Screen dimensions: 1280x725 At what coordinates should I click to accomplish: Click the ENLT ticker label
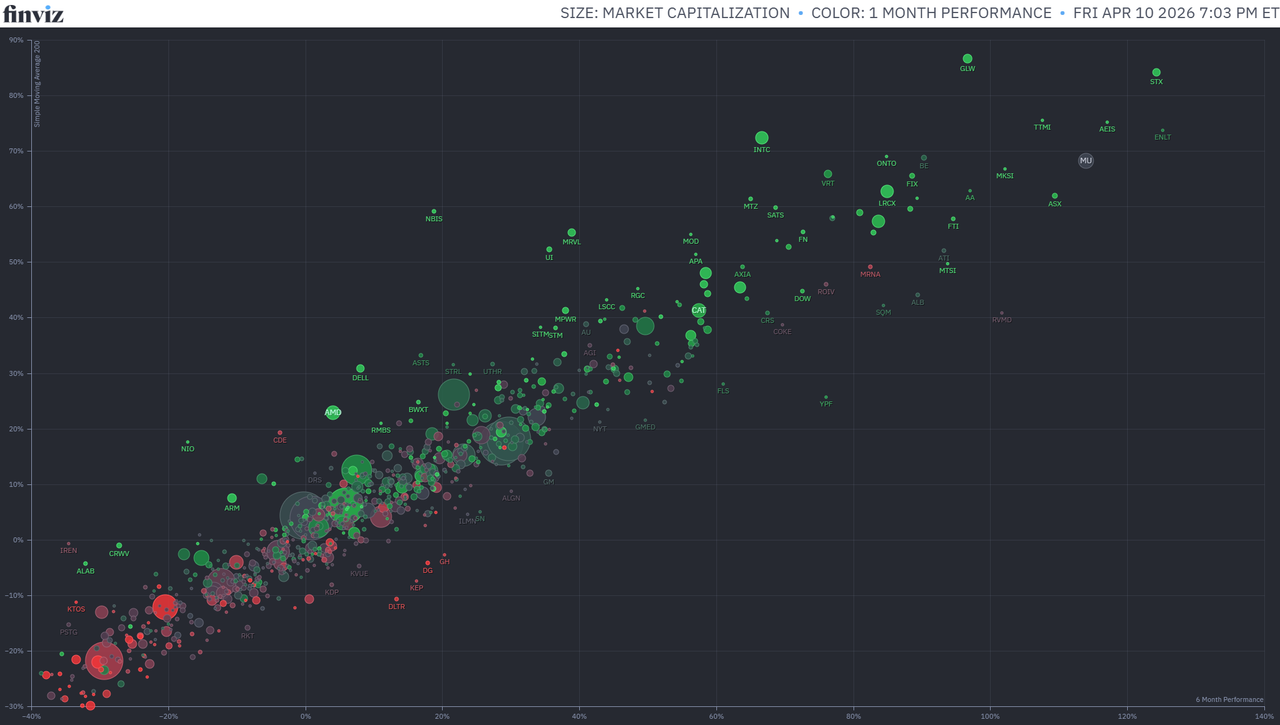click(x=1162, y=137)
